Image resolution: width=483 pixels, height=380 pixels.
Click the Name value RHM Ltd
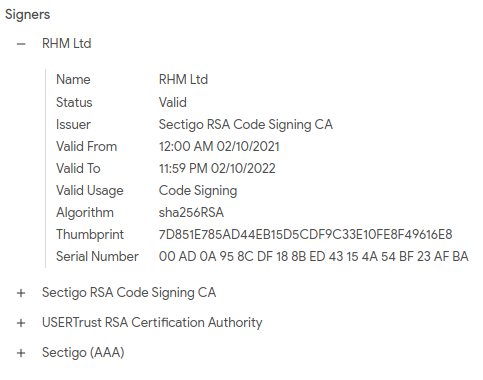[183, 80]
